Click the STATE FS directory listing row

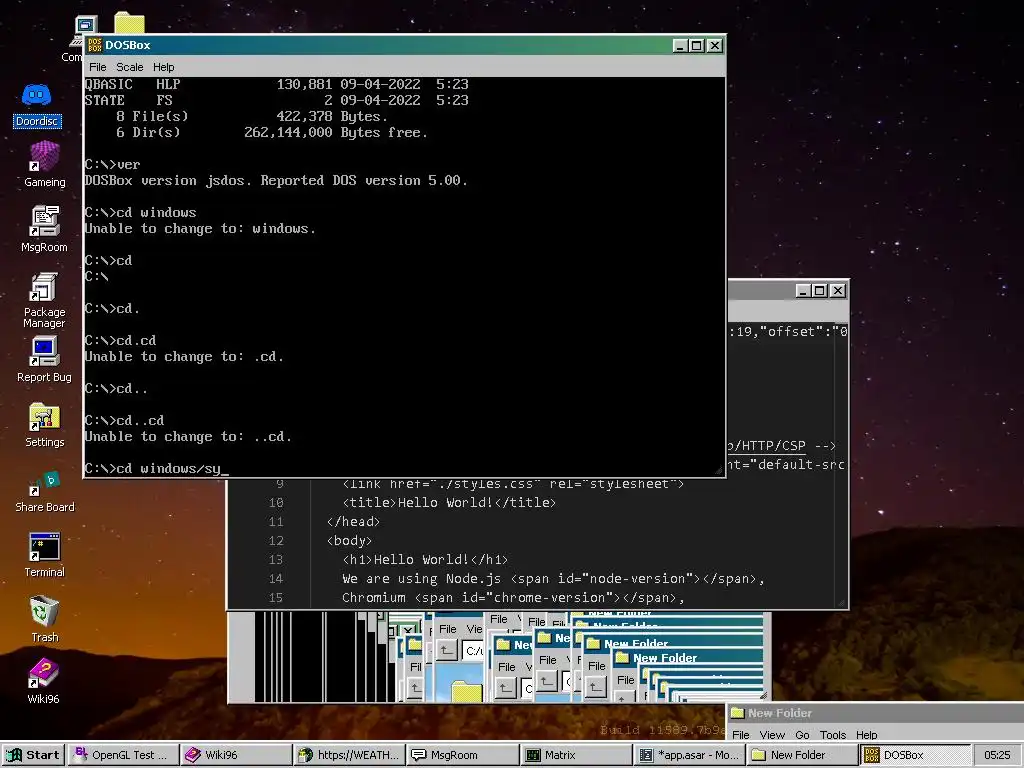[276, 100]
